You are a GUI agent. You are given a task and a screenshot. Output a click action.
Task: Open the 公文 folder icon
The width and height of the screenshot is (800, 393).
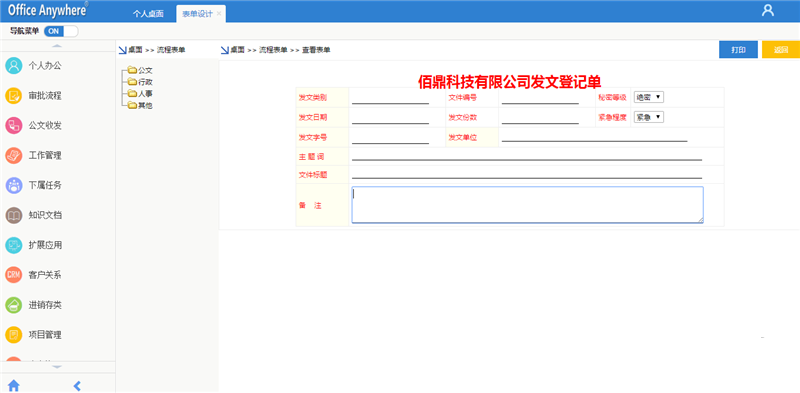(133, 70)
